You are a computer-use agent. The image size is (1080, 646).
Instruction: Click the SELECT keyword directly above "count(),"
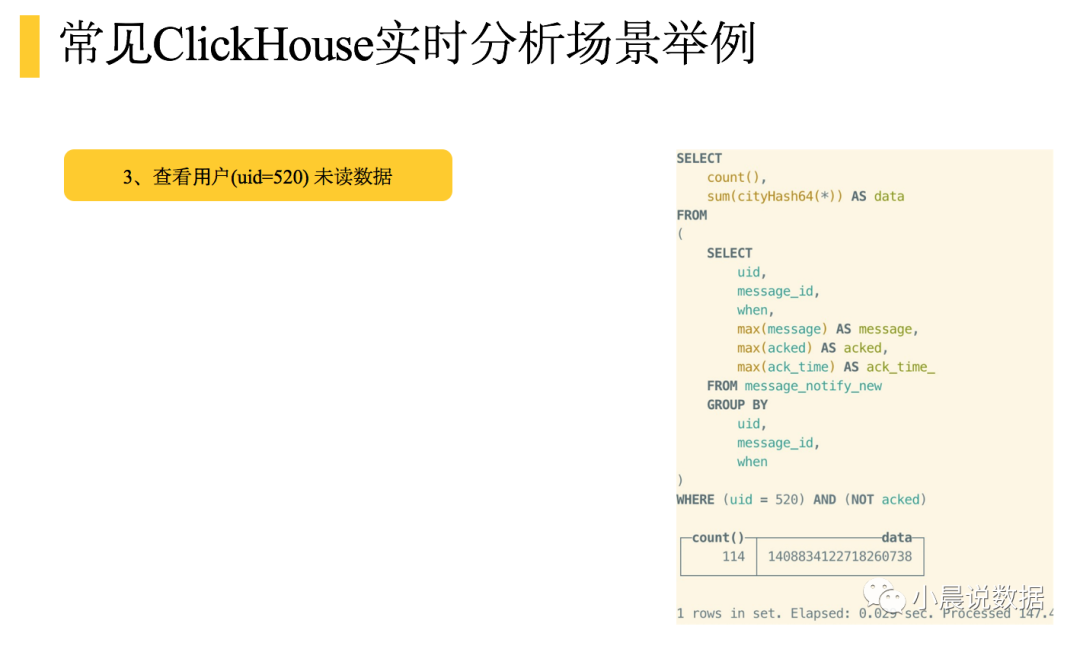[699, 158]
